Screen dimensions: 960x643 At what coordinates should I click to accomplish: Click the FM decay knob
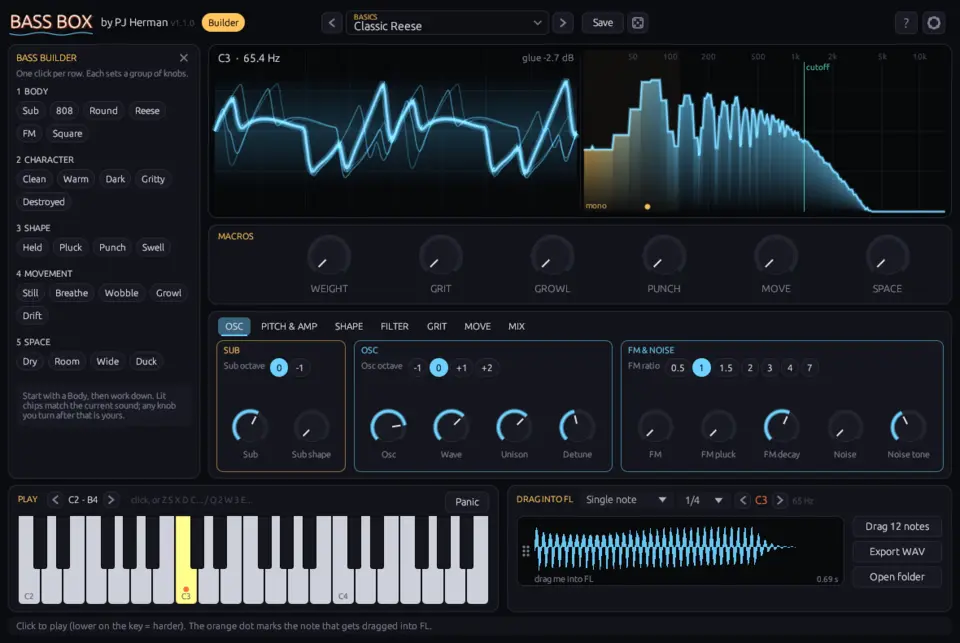pos(781,426)
